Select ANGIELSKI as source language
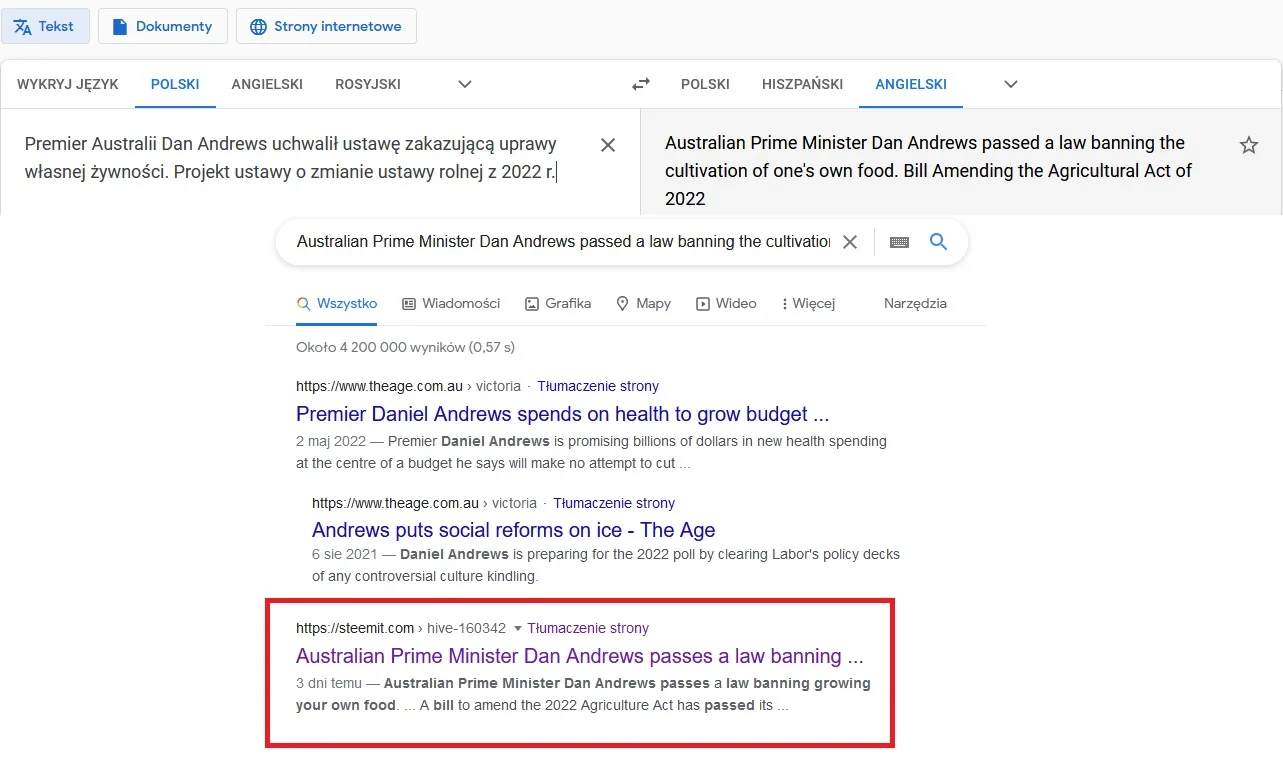Image resolution: width=1283 pixels, height=759 pixels. point(267,84)
